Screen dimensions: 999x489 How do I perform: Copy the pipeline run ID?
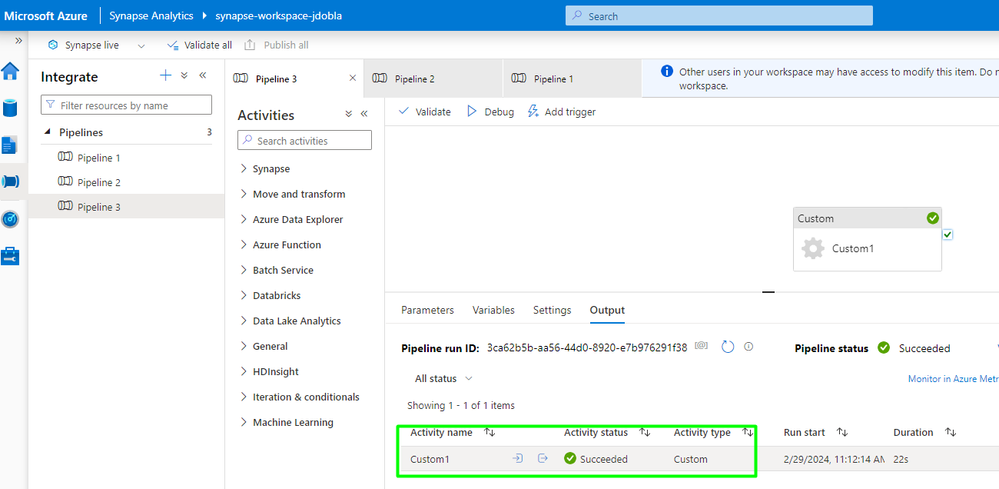[x=701, y=346]
